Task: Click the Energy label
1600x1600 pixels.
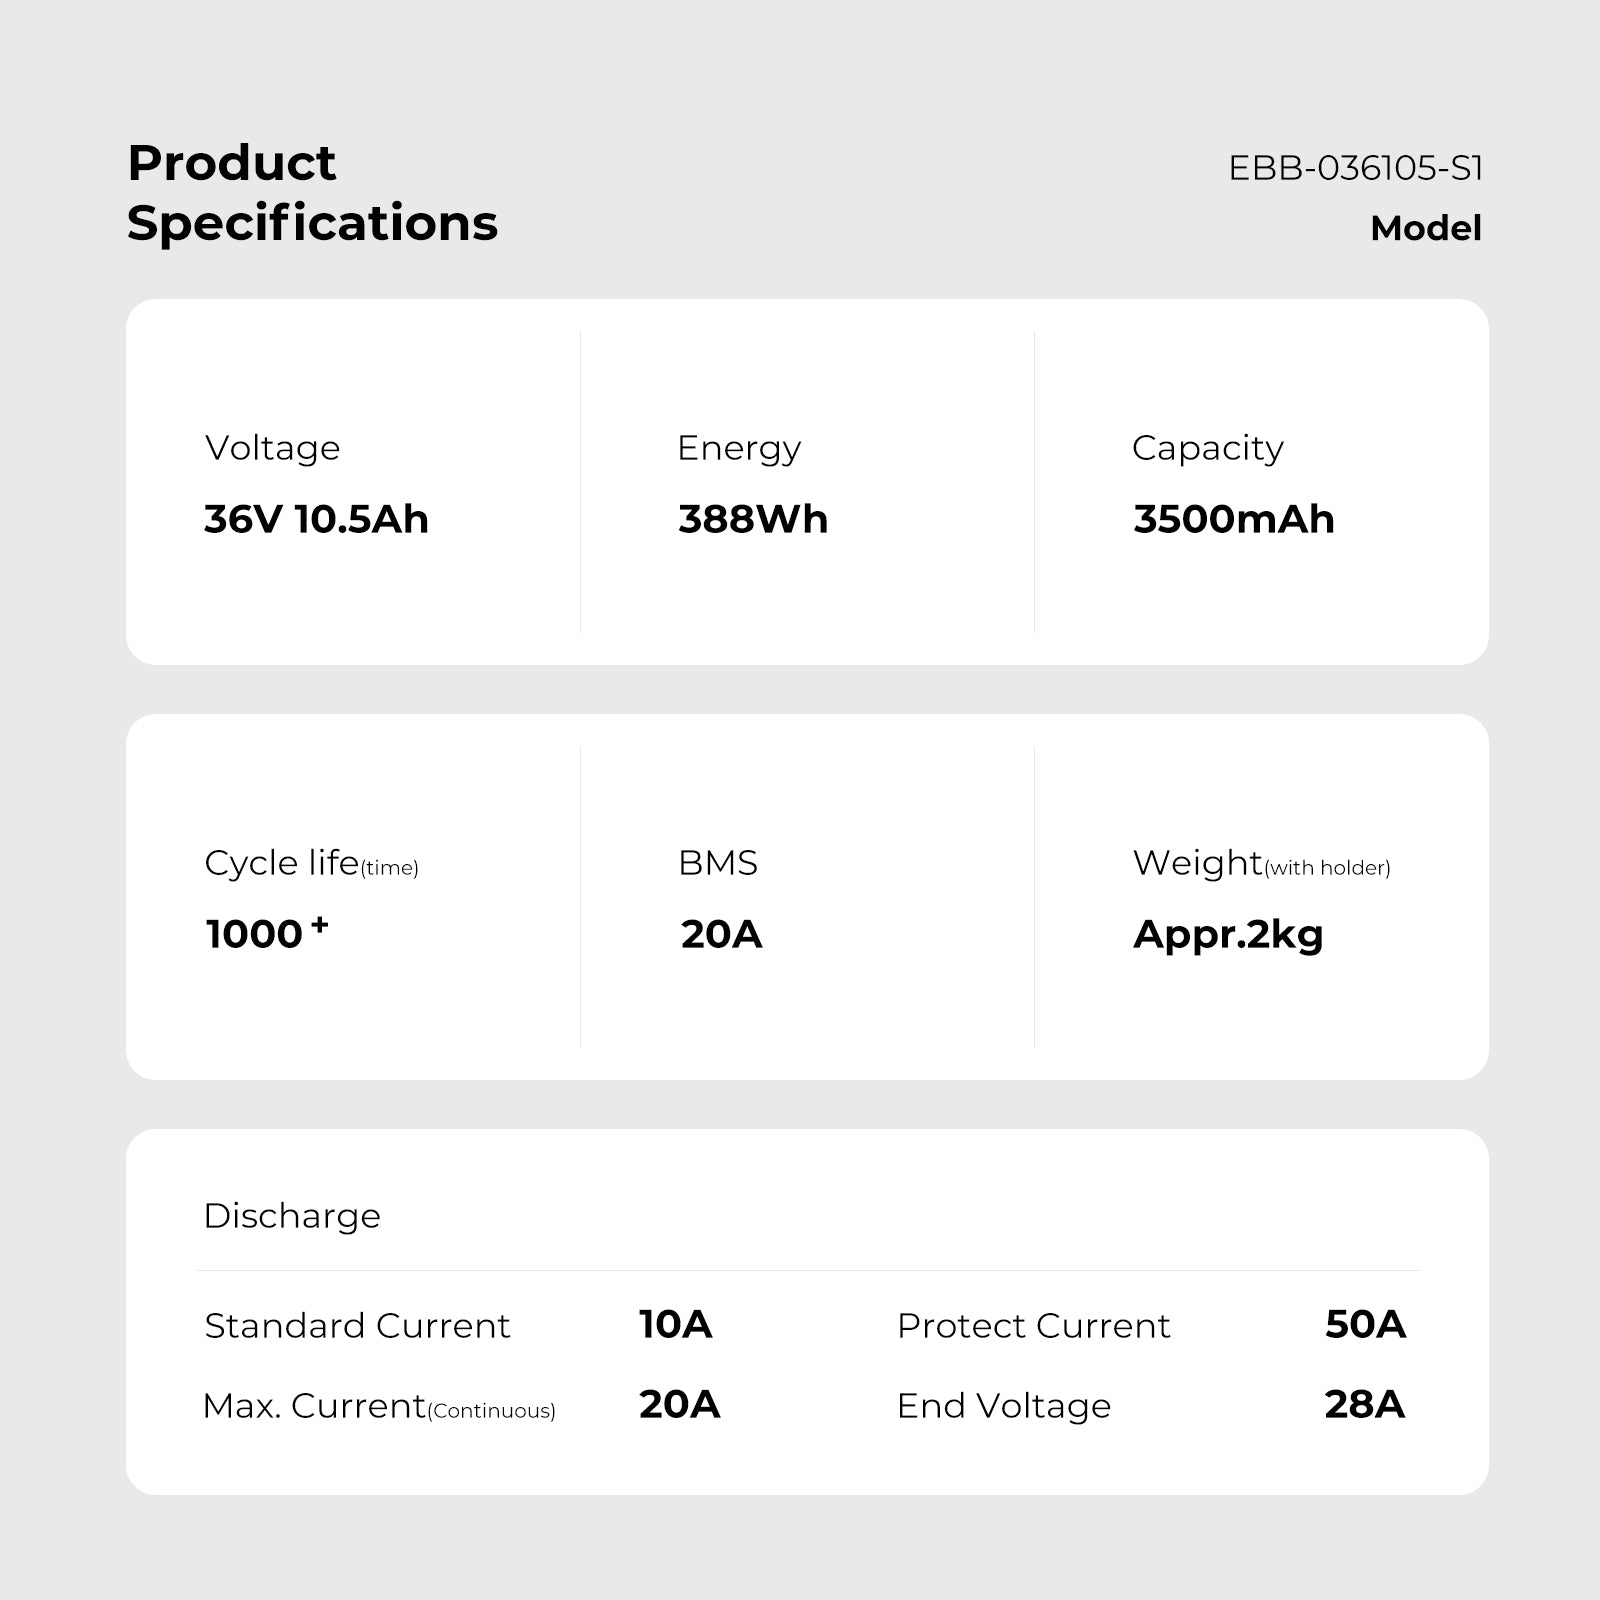Action: pos(739,448)
